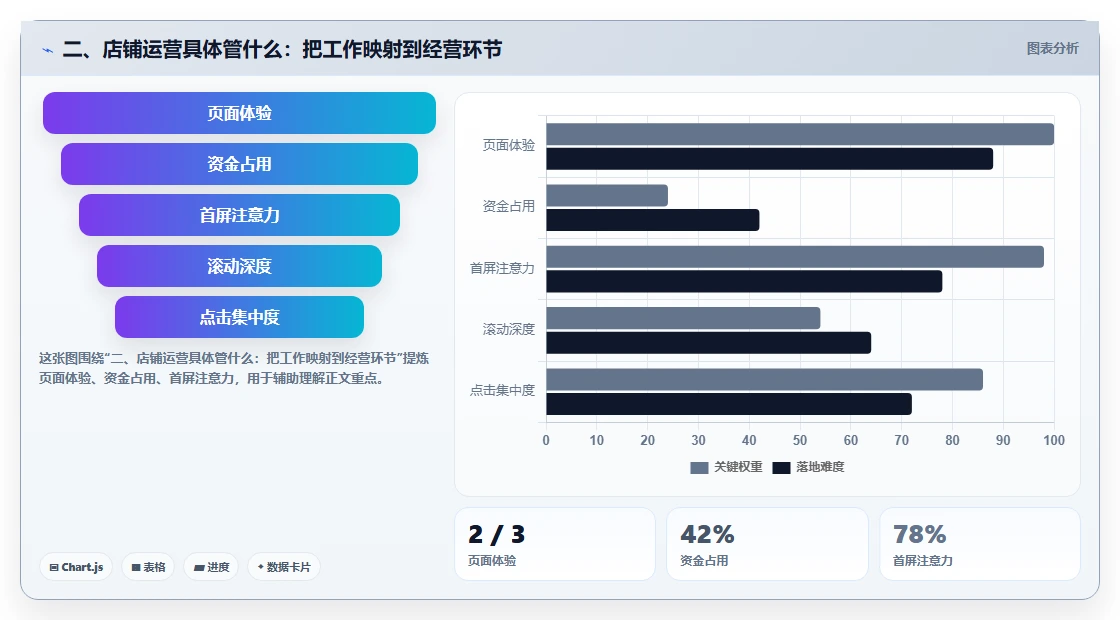Screen dimensions: 1120x620
Task: Select the 首屏注意力 funnel stage
Action: [239, 215]
